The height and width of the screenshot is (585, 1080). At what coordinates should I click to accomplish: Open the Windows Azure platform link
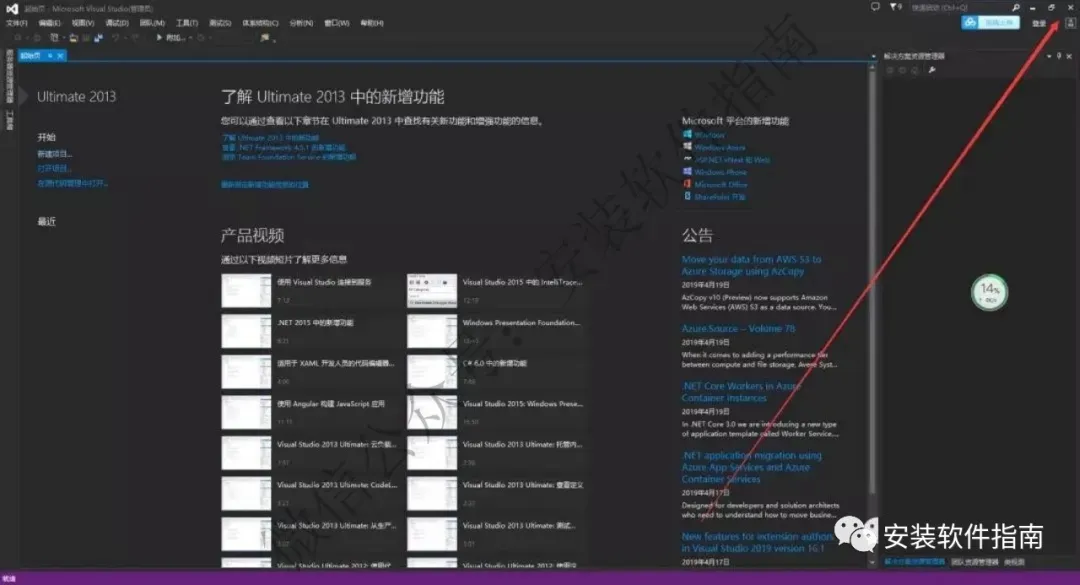(x=720, y=147)
